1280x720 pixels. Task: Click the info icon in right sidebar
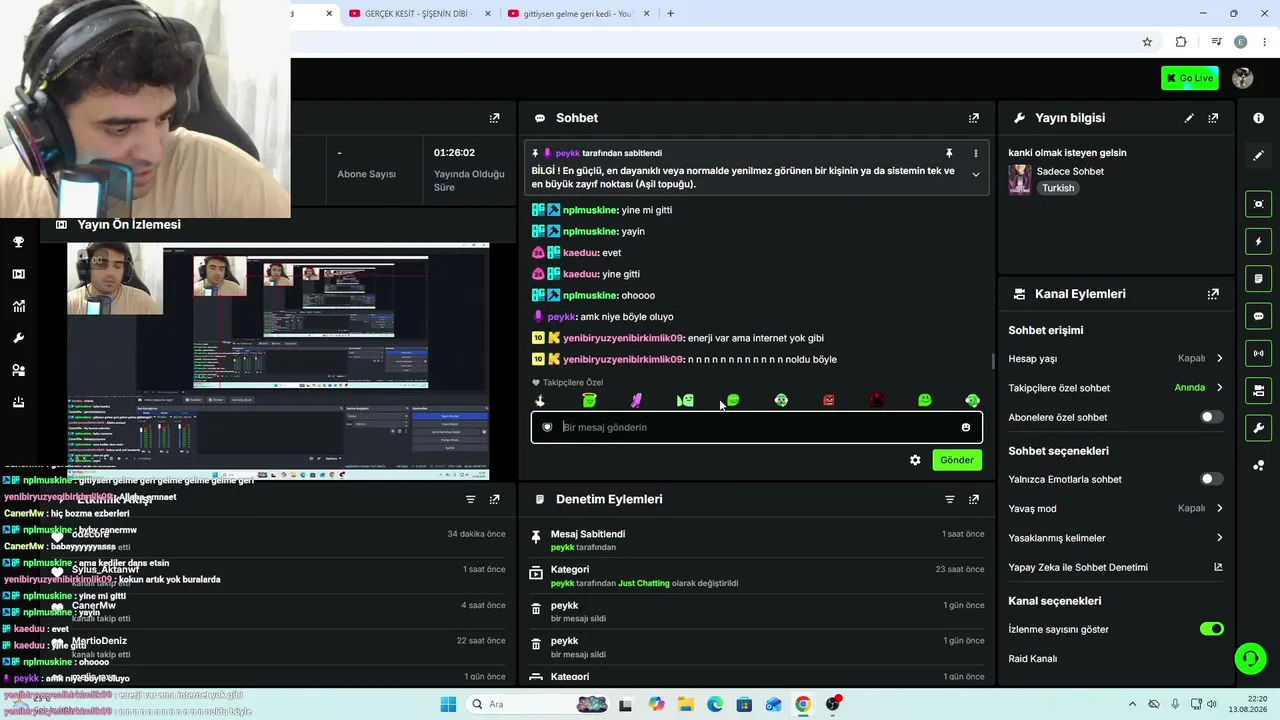point(1258,118)
